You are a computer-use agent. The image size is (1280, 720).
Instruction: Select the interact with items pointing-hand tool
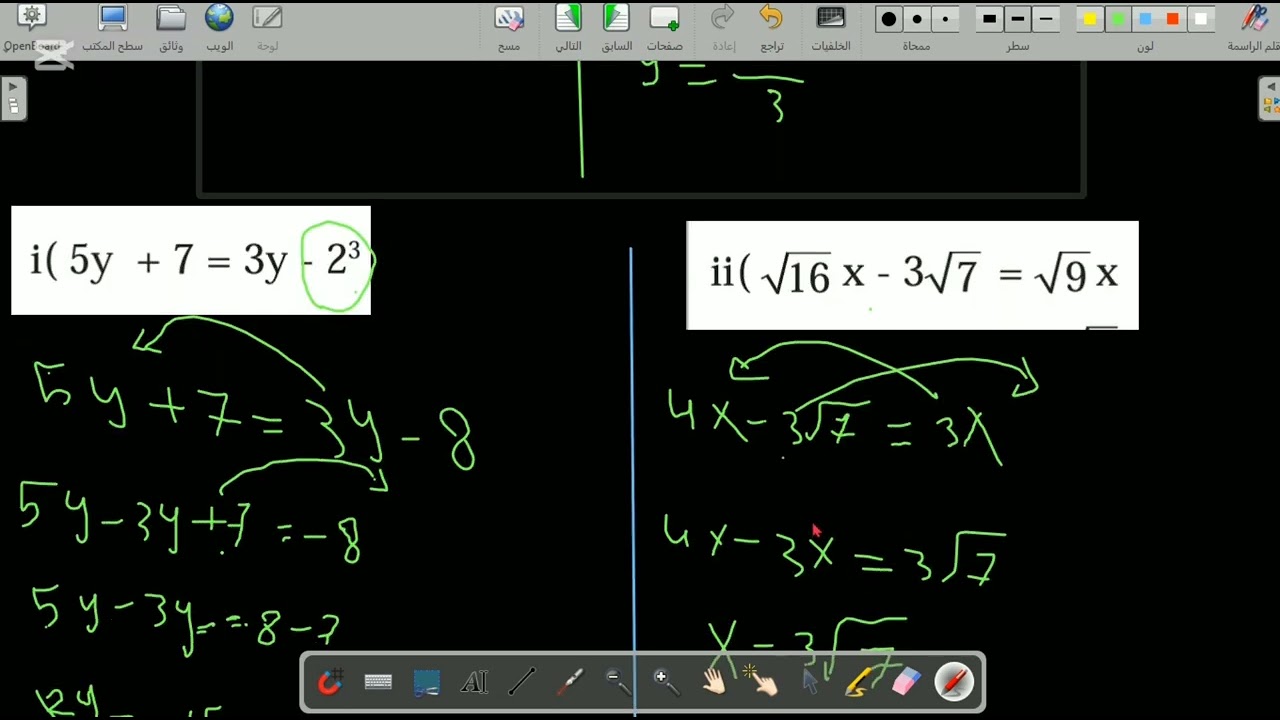coord(762,682)
